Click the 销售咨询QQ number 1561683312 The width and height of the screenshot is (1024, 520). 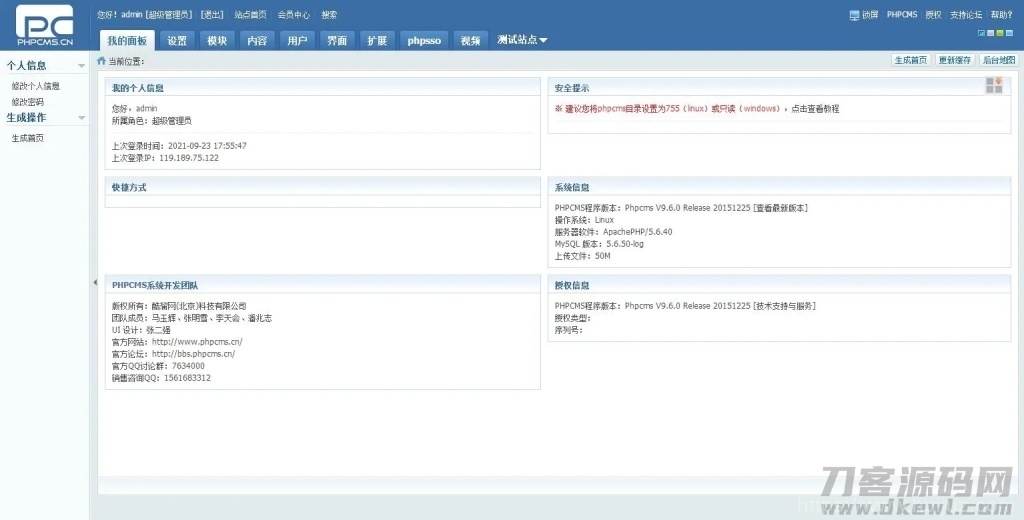tap(187, 378)
